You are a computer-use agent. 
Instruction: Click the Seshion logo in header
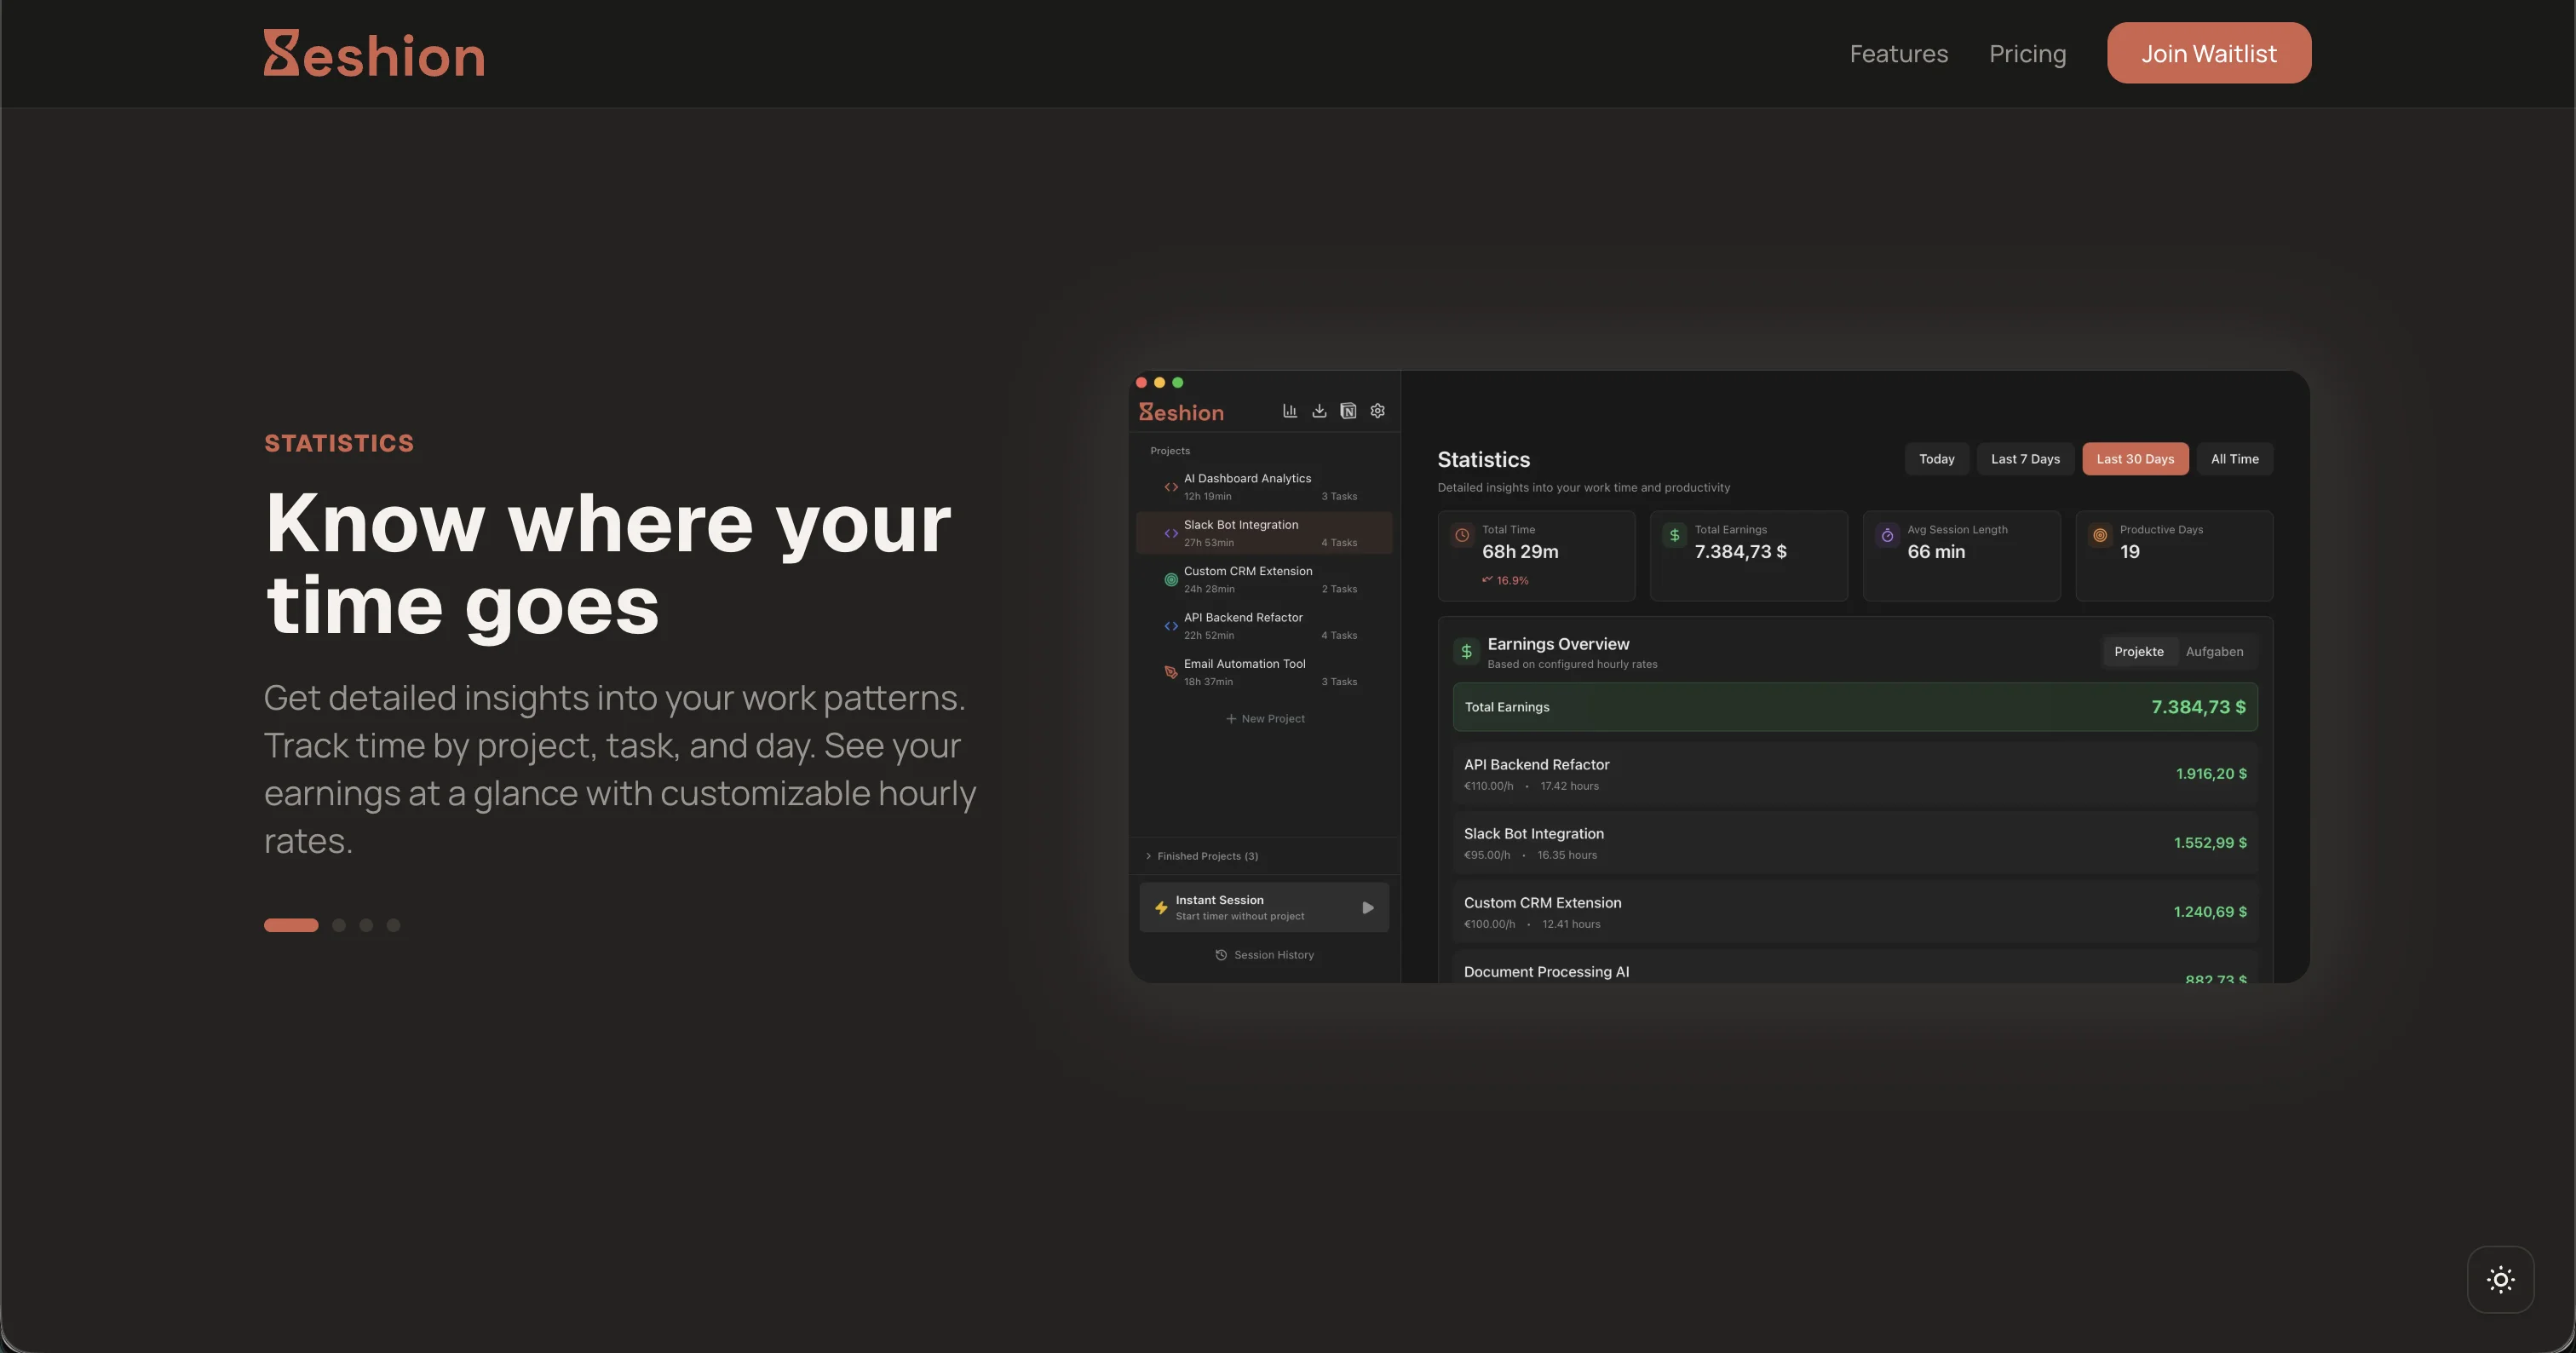pyautogui.click(x=374, y=54)
